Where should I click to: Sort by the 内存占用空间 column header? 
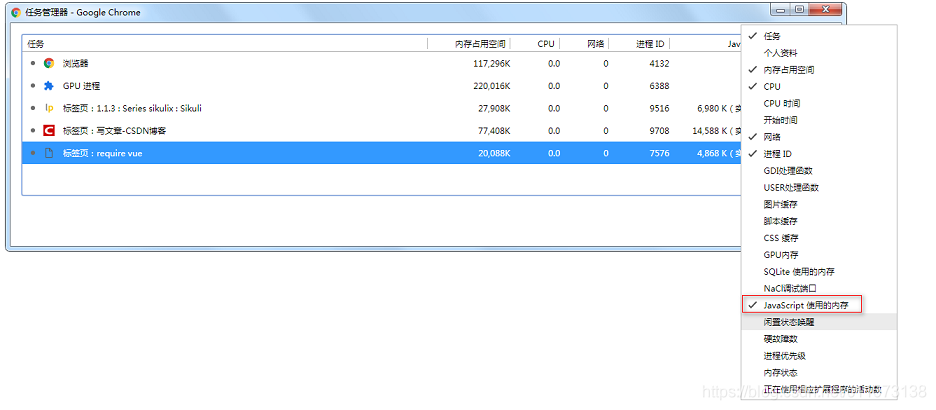[x=469, y=44]
